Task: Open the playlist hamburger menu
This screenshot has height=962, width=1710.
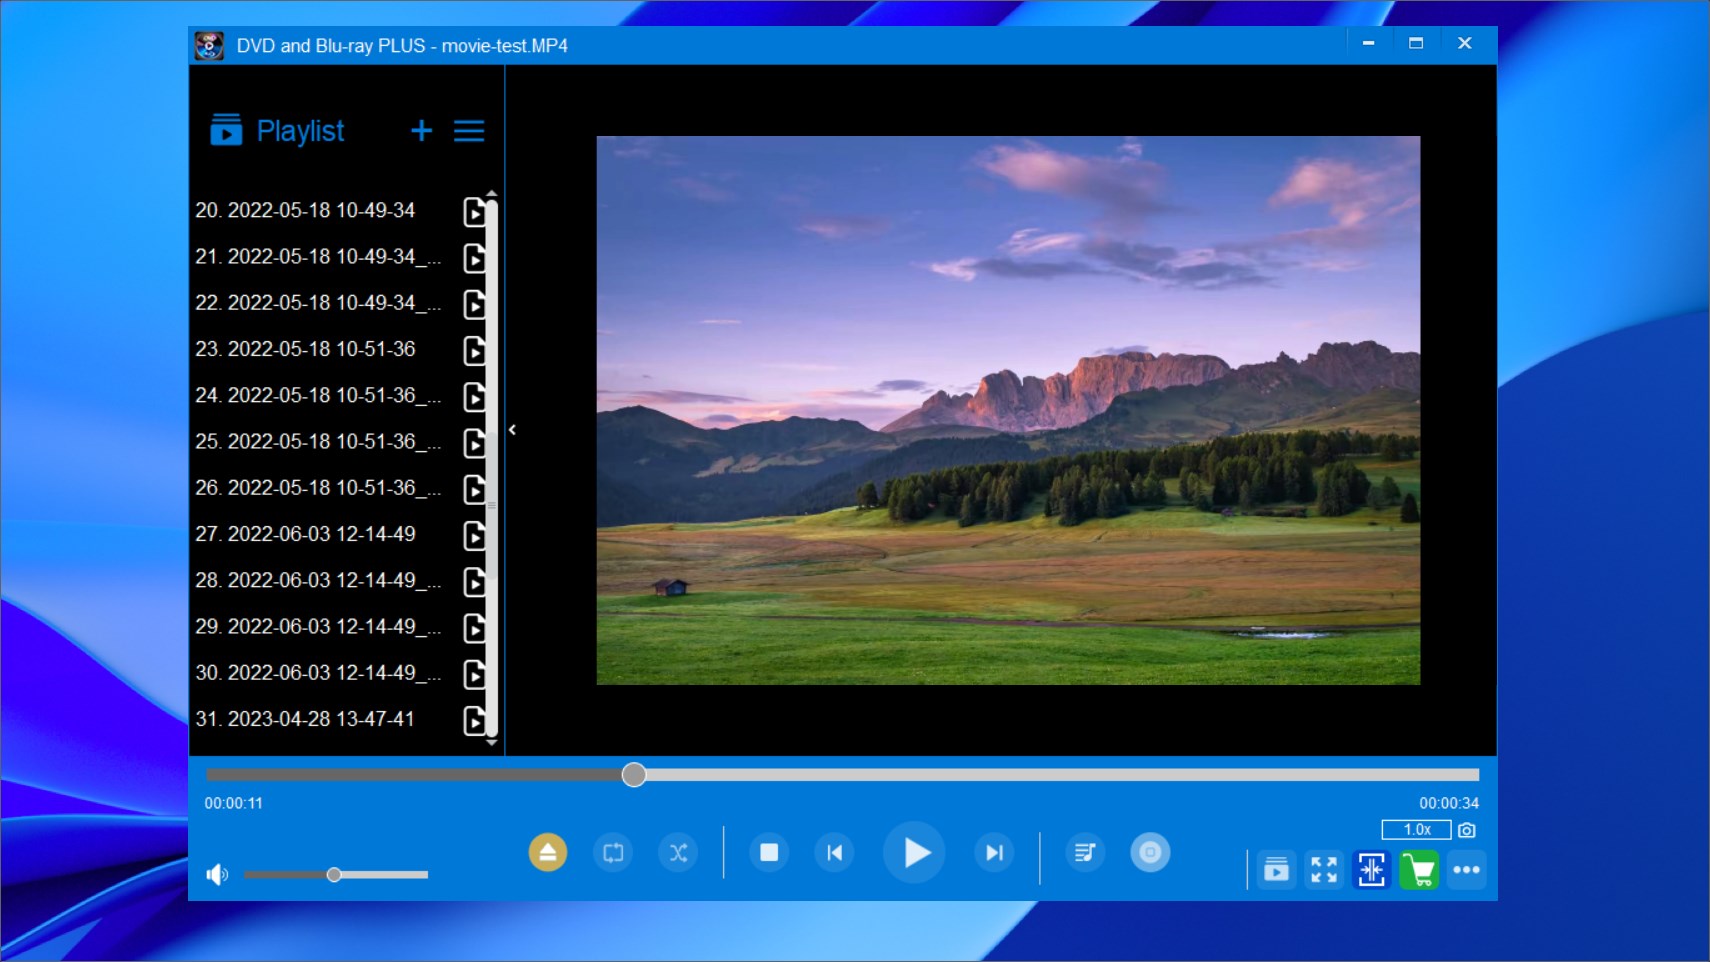Action: [470, 130]
